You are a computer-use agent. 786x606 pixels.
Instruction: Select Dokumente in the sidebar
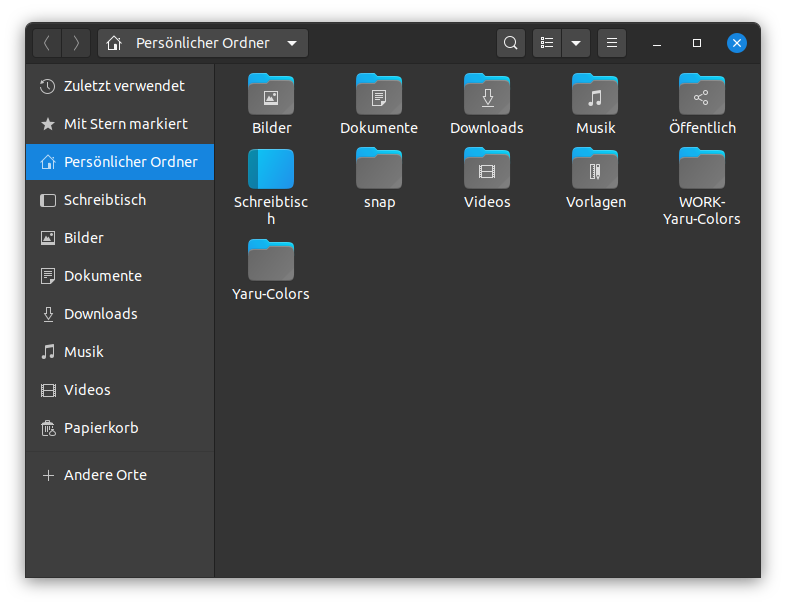coord(120,276)
